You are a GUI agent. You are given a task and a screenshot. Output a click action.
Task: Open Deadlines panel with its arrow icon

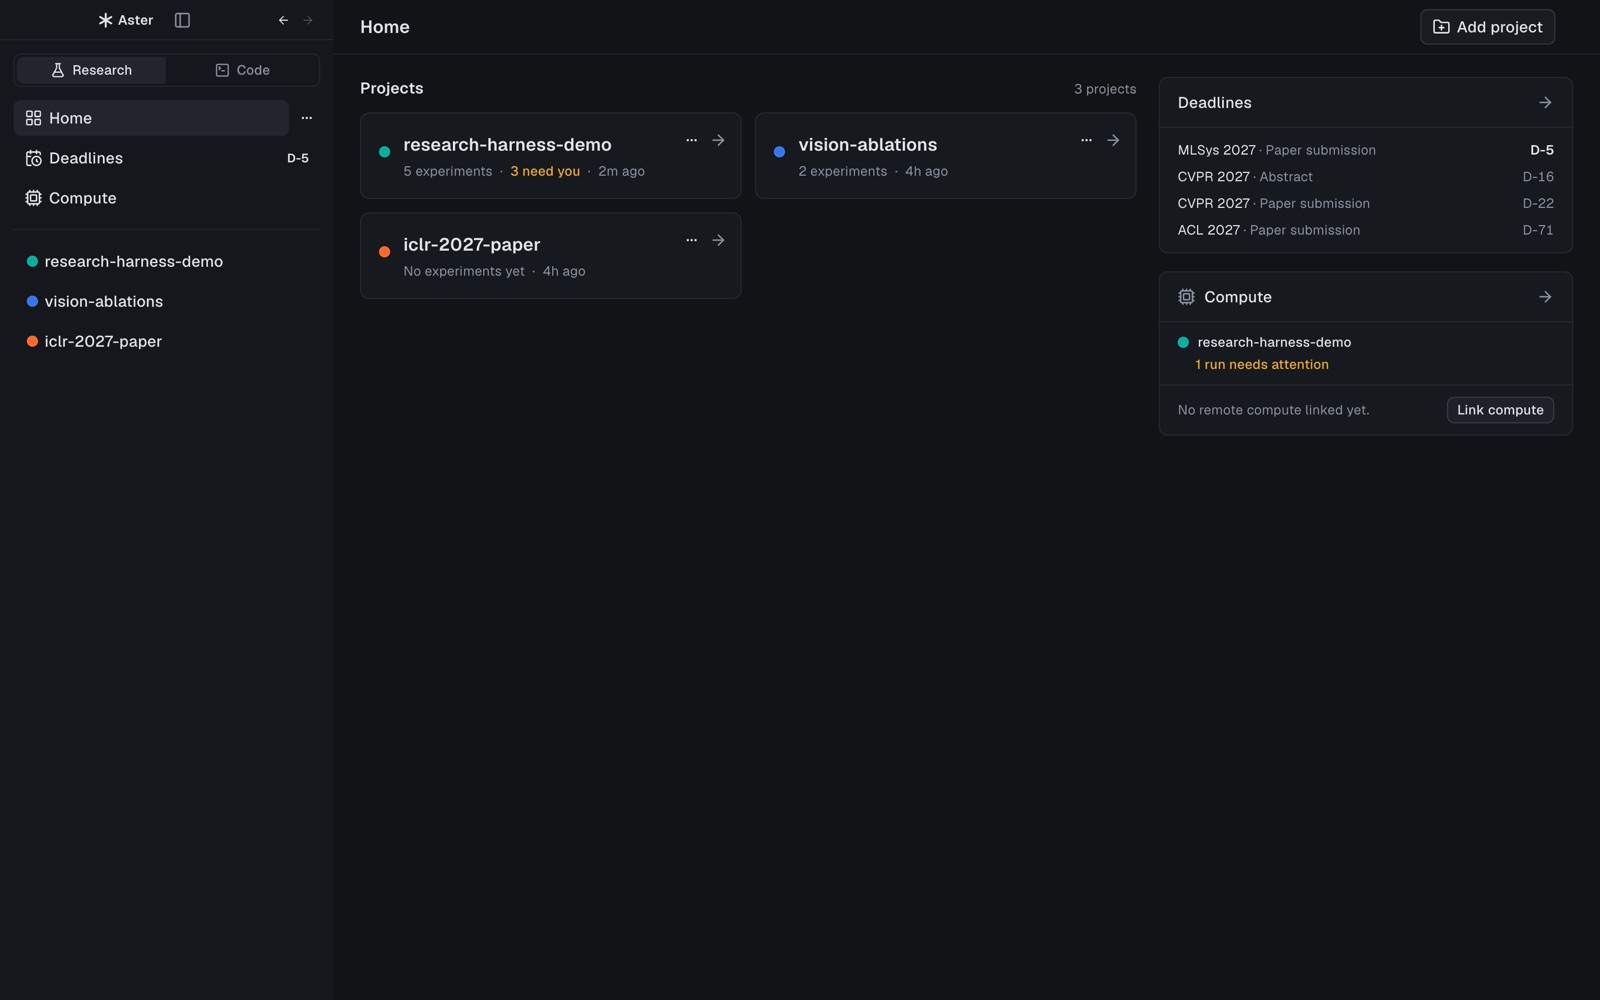tap(1545, 103)
